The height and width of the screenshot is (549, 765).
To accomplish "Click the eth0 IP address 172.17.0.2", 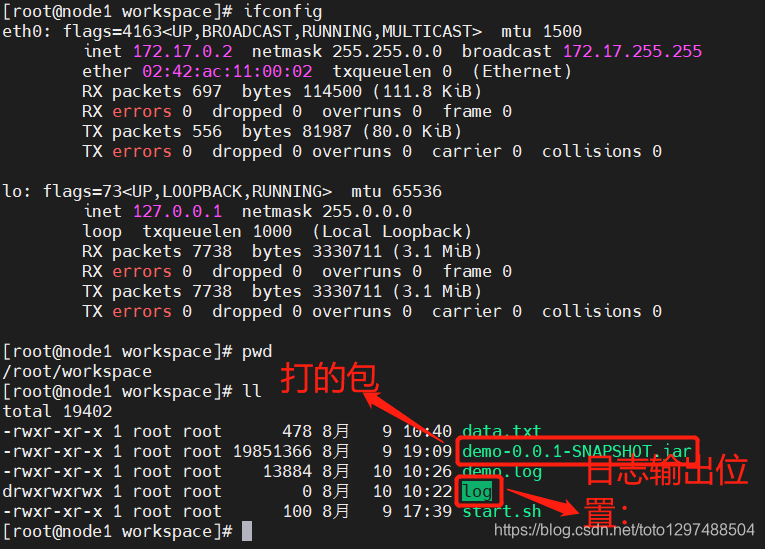I will tap(183, 51).
